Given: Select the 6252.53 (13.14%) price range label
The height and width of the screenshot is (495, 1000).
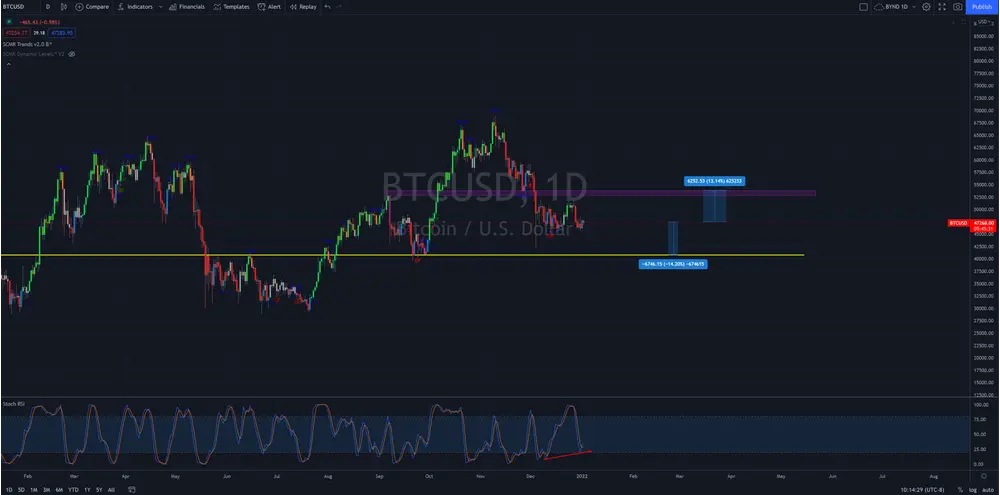Looking at the screenshot, I should (714, 181).
